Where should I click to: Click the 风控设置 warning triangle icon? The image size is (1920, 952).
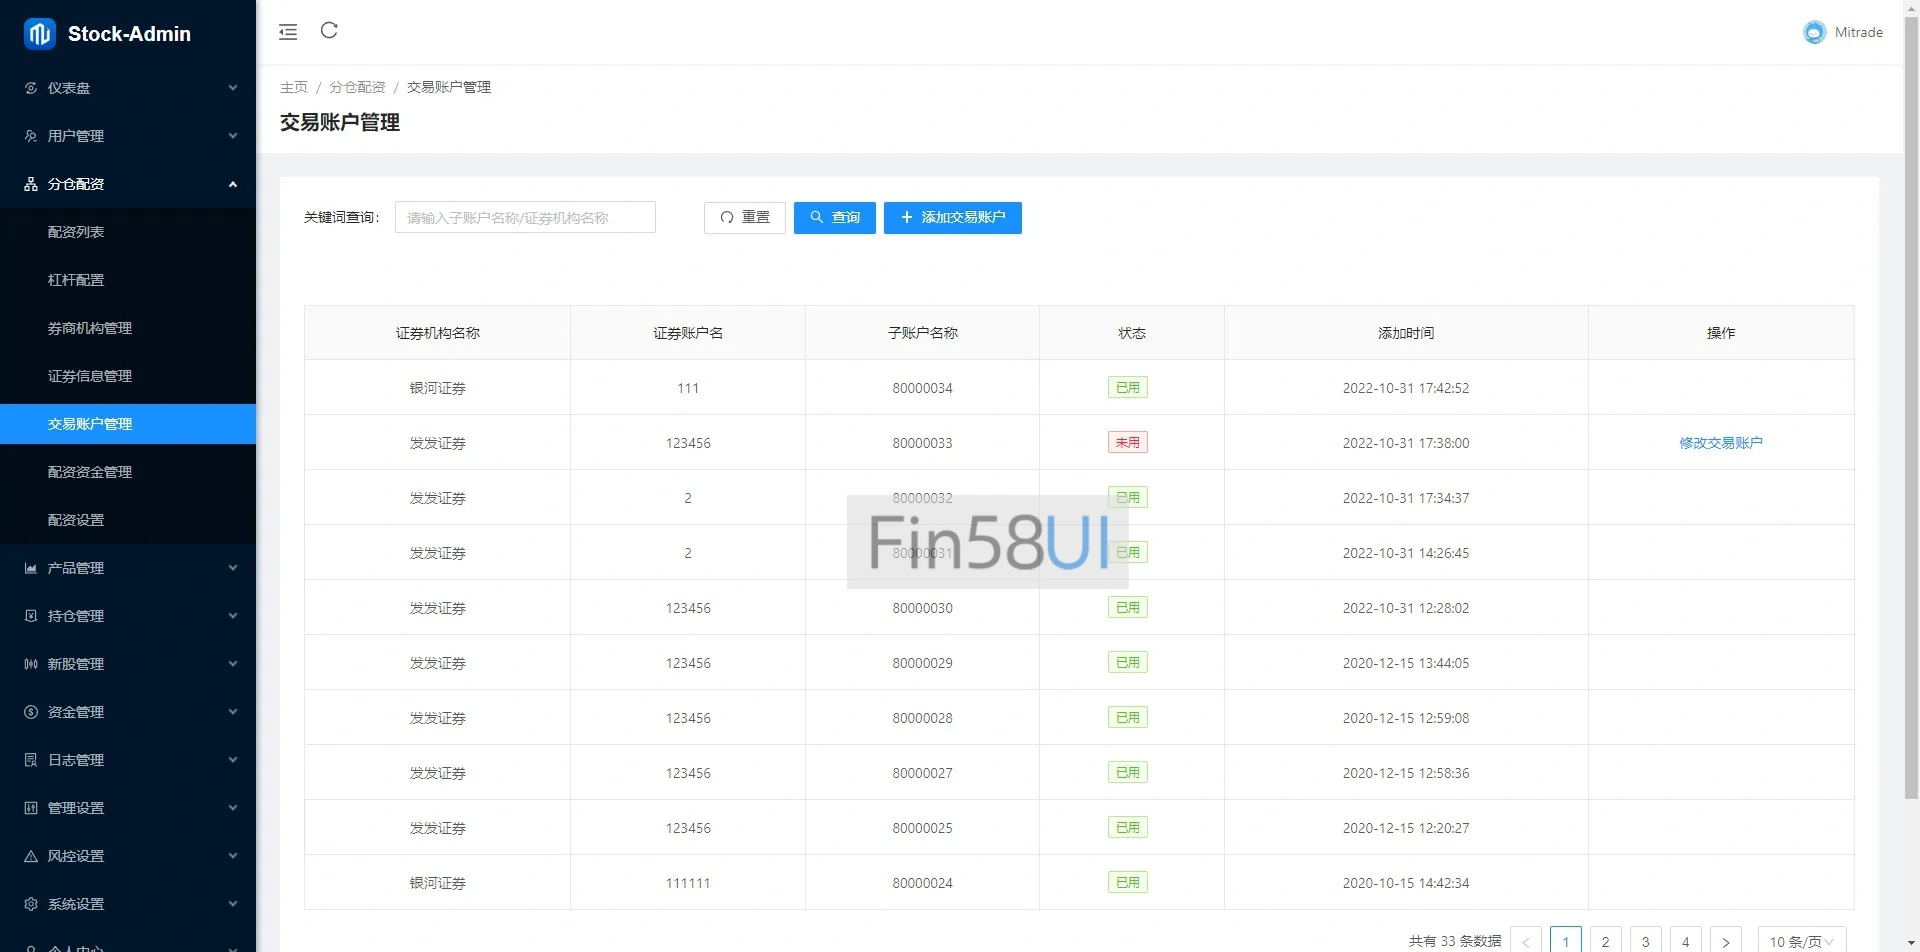click(x=31, y=856)
